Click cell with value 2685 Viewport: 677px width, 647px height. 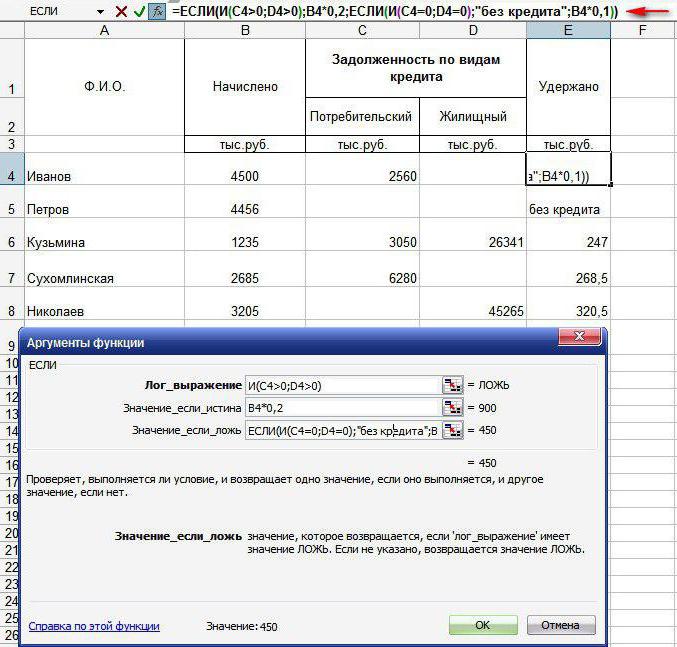coord(245,269)
